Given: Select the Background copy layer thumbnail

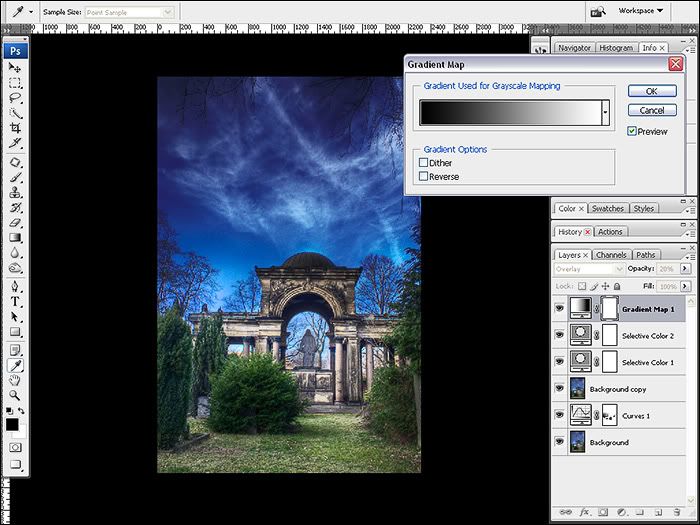Looking at the screenshot, I should pyautogui.click(x=577, y=388).
